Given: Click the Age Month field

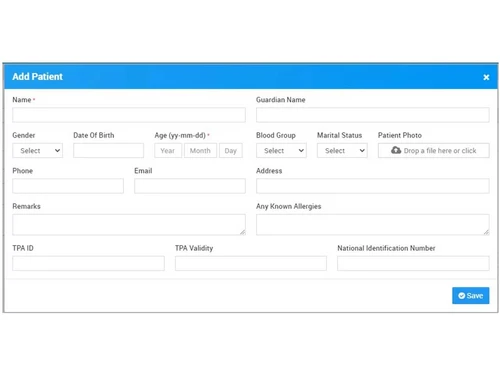Looking at the screenshot, I should tap(200, 150).
